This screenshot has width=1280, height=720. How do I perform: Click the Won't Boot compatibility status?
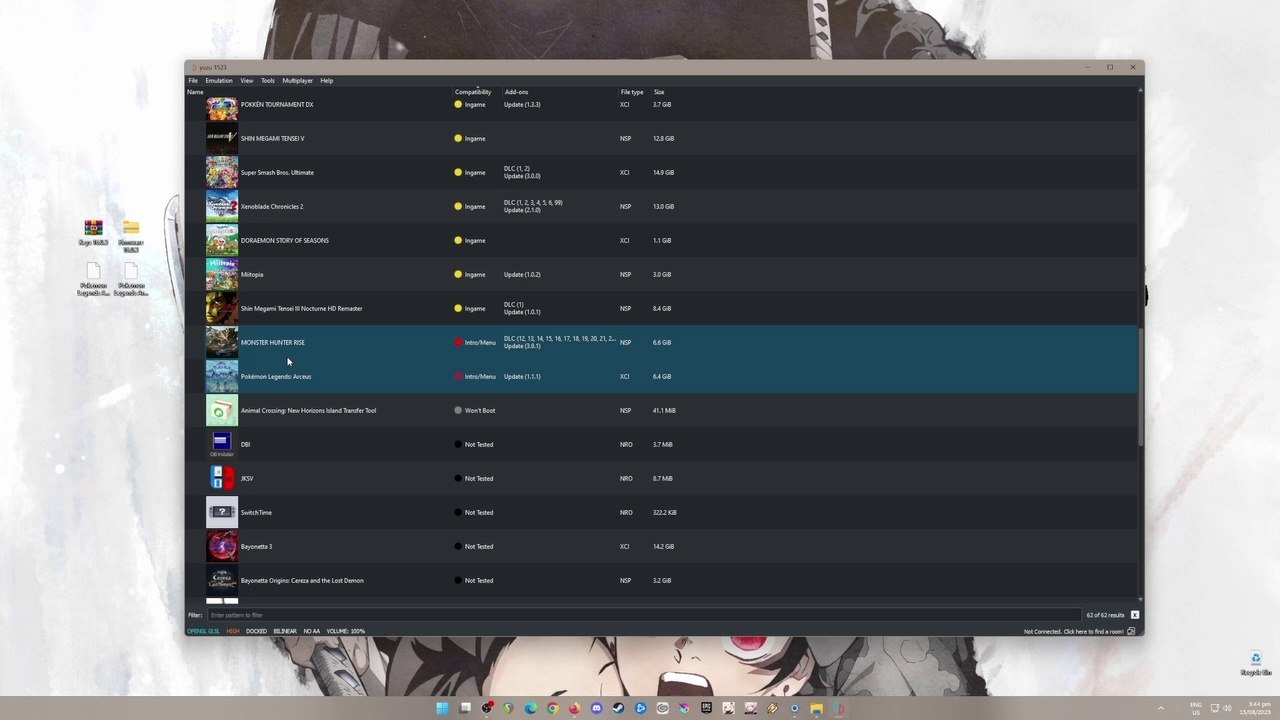click(x=475, y=411)
